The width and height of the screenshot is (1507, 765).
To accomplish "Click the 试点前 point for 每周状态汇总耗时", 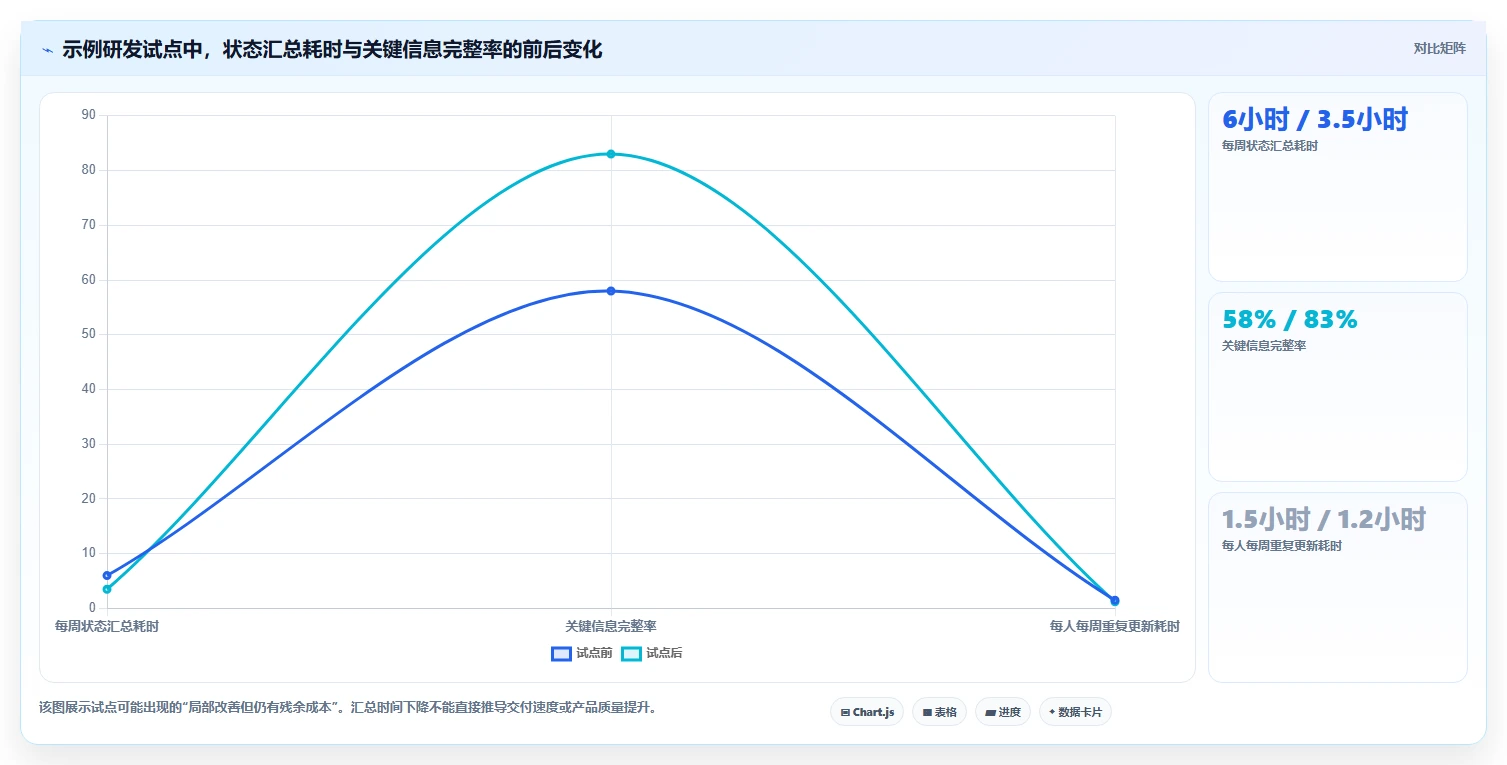I will tap(107, 575).
